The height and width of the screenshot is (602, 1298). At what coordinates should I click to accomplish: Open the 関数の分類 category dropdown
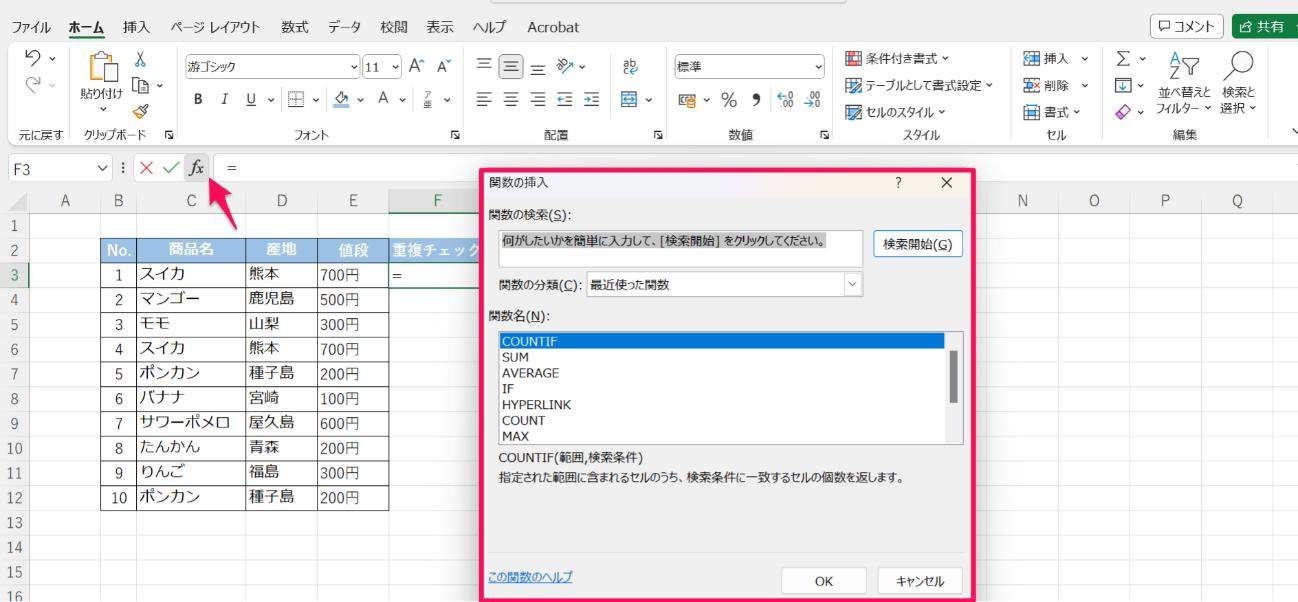(x=851, y=284)
